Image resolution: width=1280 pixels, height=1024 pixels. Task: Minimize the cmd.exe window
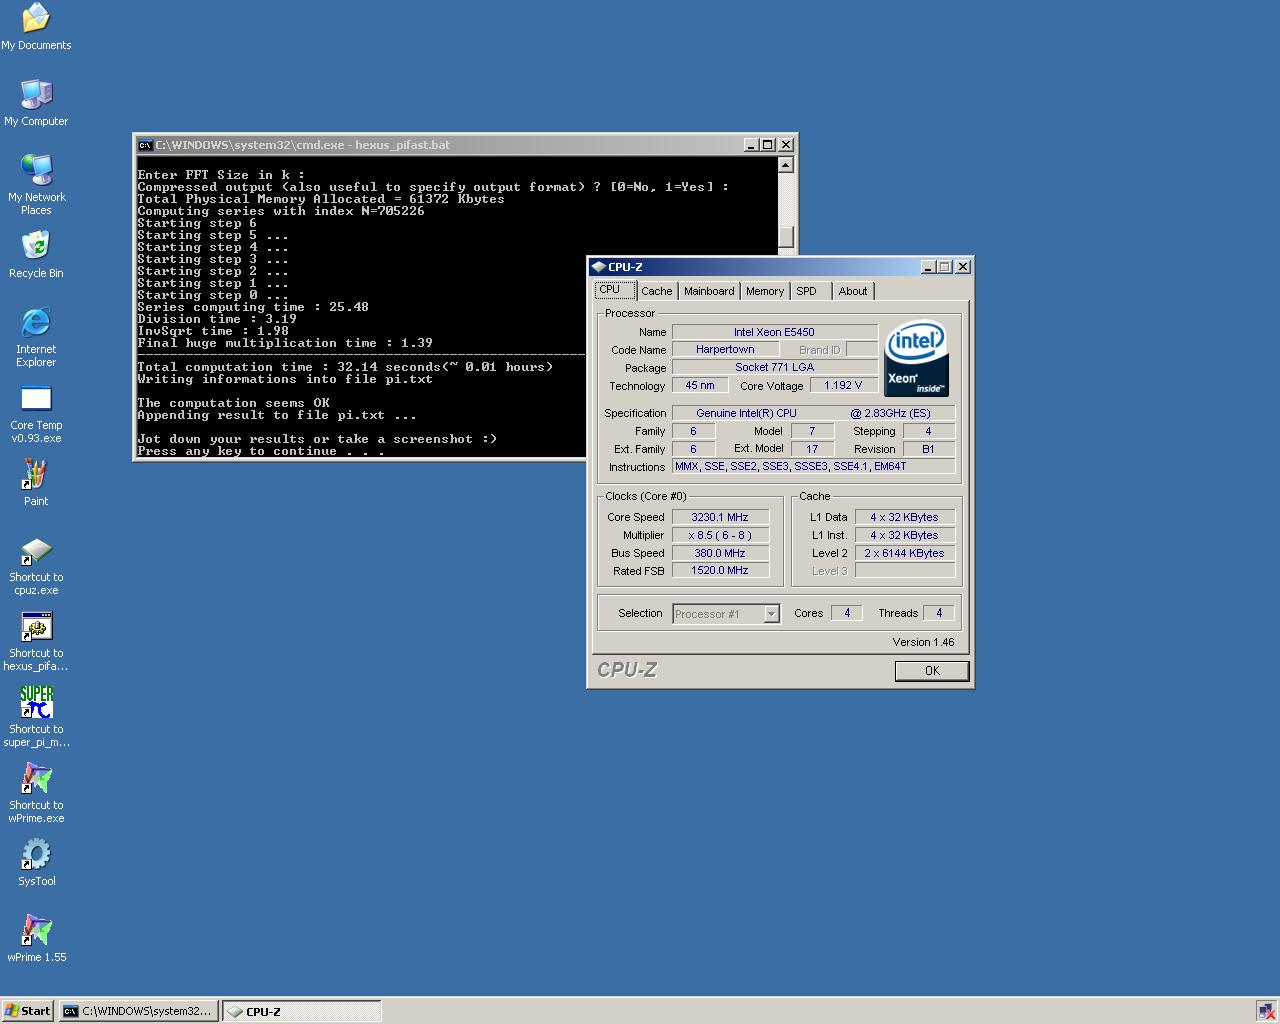(x=751, y=145)
